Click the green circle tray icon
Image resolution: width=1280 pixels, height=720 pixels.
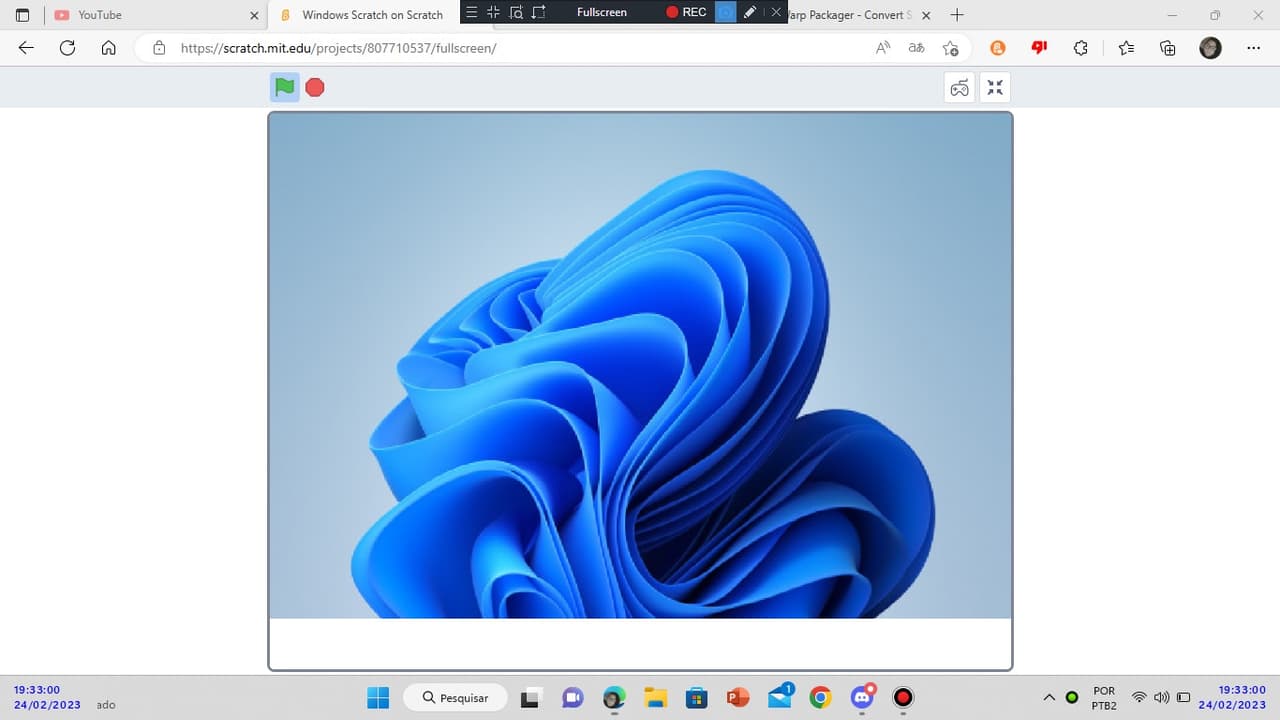[1072, 697]
